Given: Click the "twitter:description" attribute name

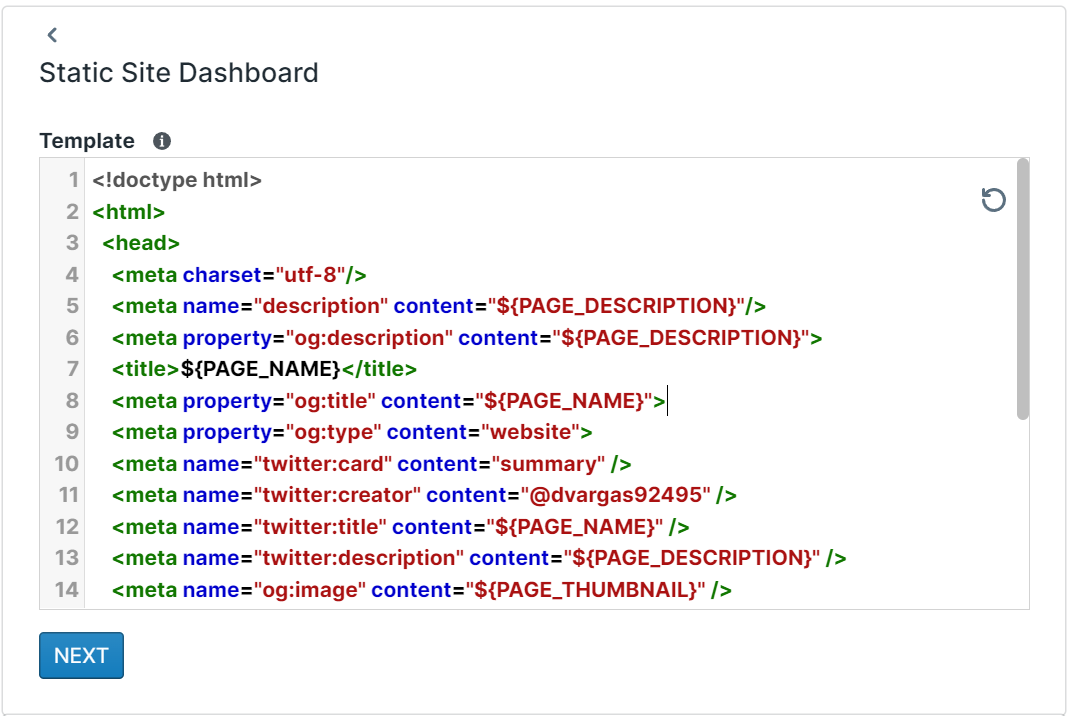Looking at the screenshot, I should click(x=357, y=558).
